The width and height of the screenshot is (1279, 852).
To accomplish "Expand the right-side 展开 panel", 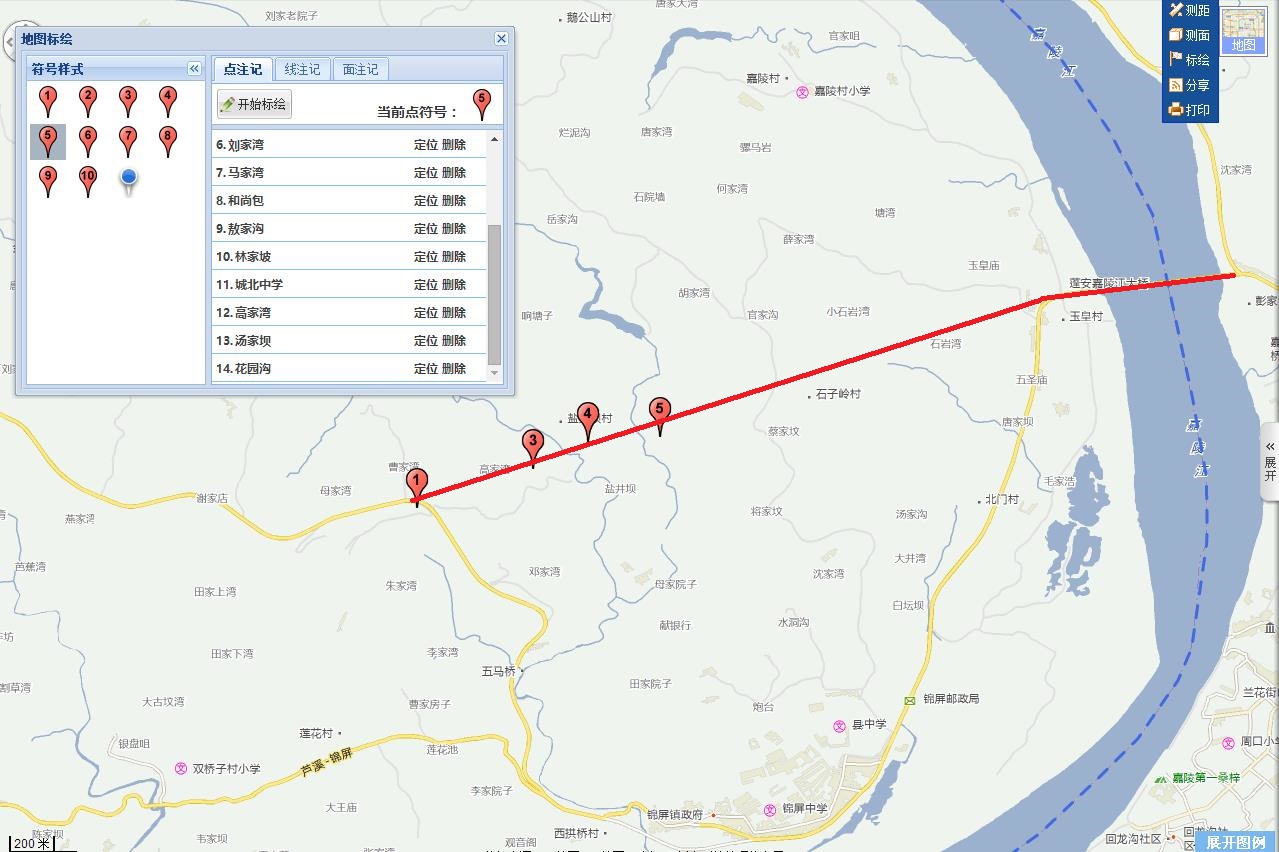I will click(x=1270, y=462).
